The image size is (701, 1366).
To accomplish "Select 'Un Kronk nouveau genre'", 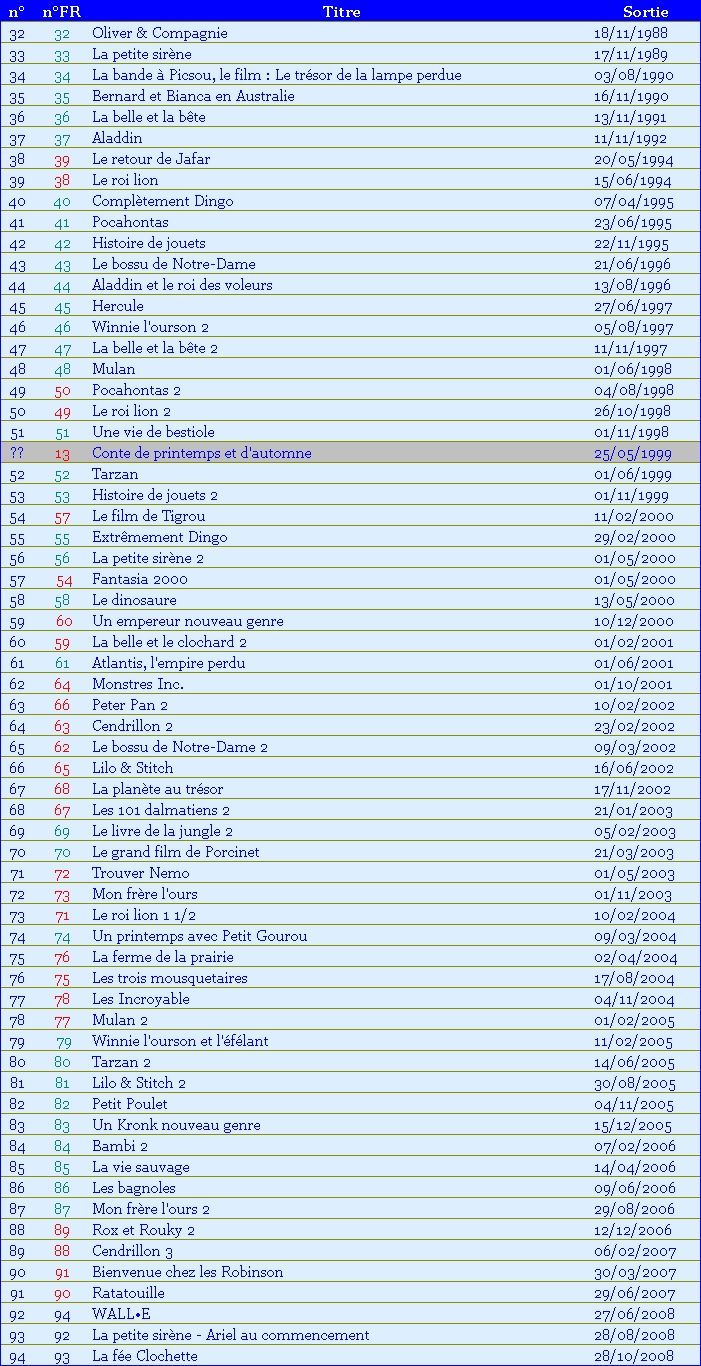I will click(176, 1125).
